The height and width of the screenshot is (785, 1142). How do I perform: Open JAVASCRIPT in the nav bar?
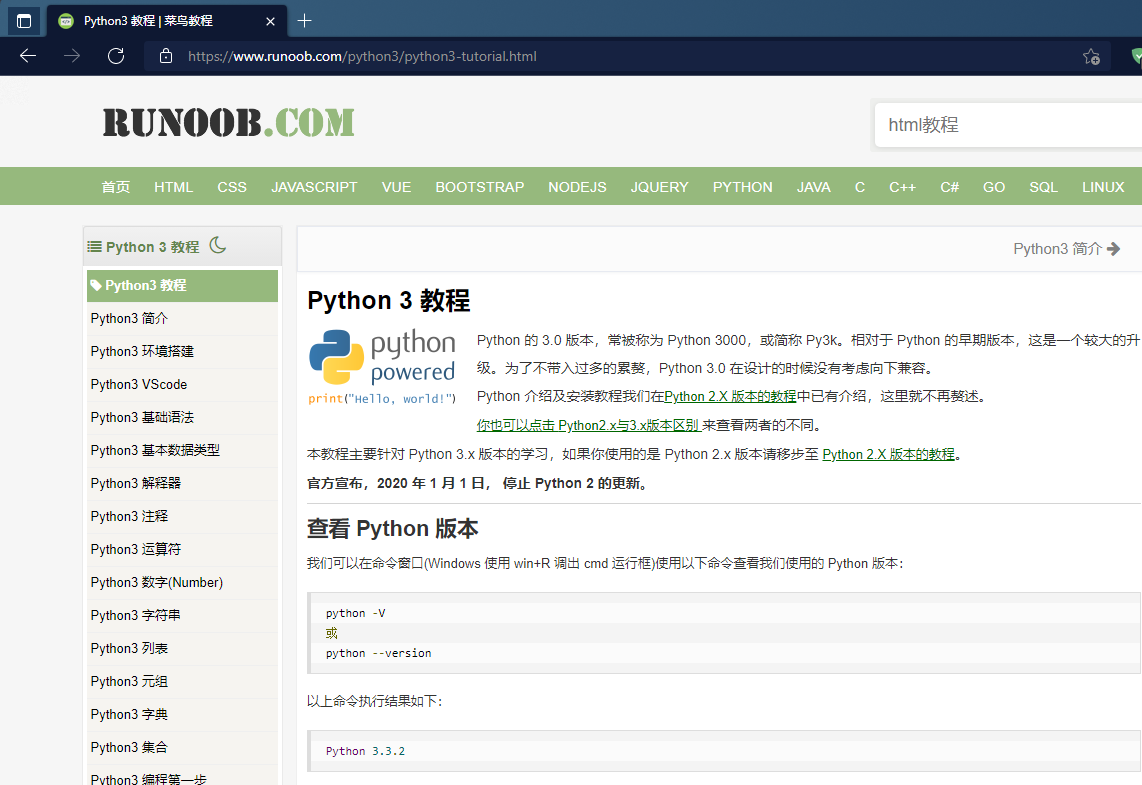pos(314,187)
